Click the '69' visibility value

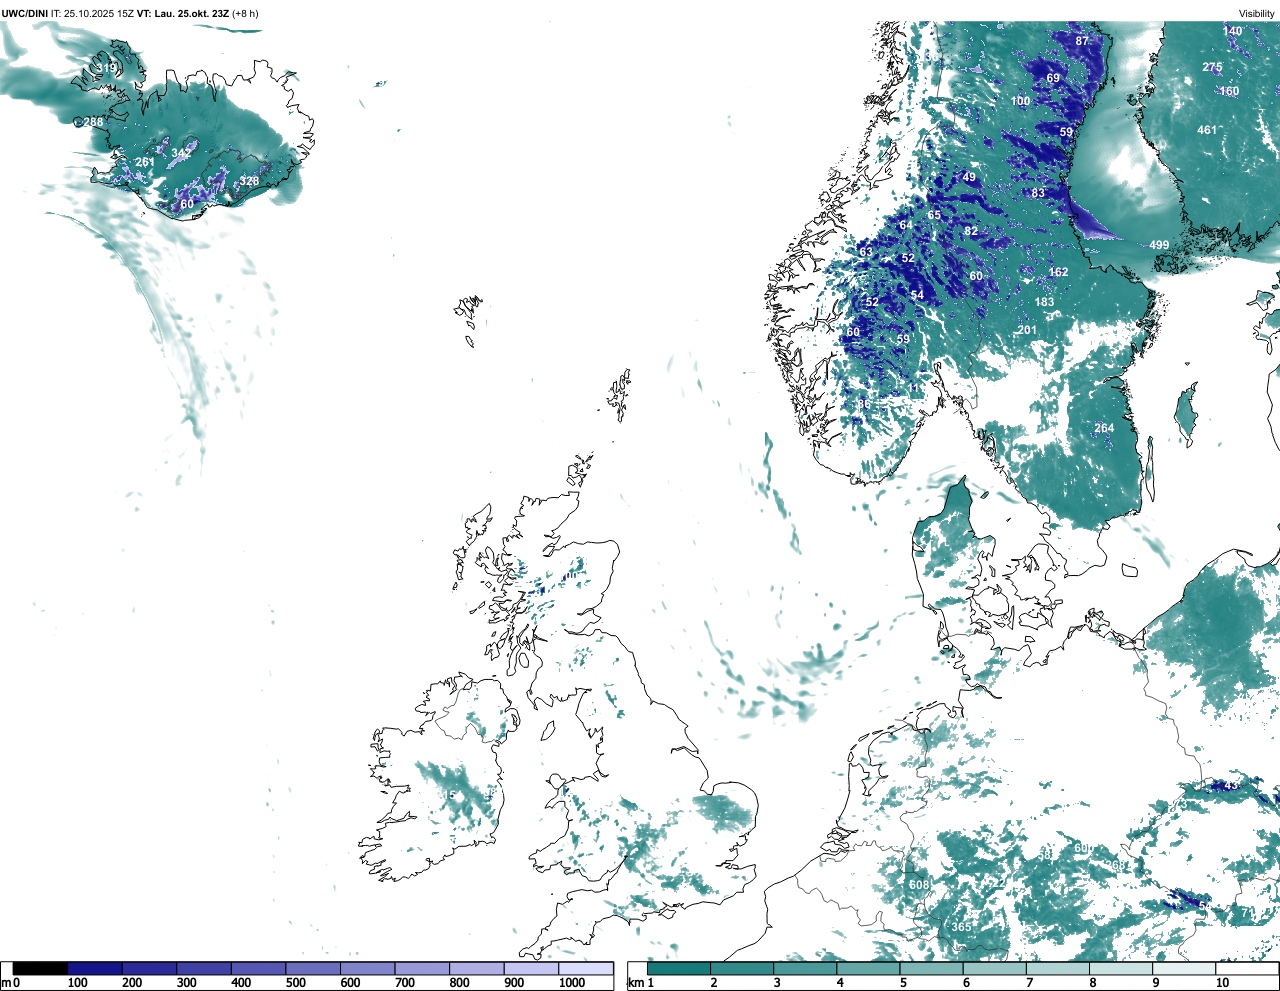tap(1053, 78)
